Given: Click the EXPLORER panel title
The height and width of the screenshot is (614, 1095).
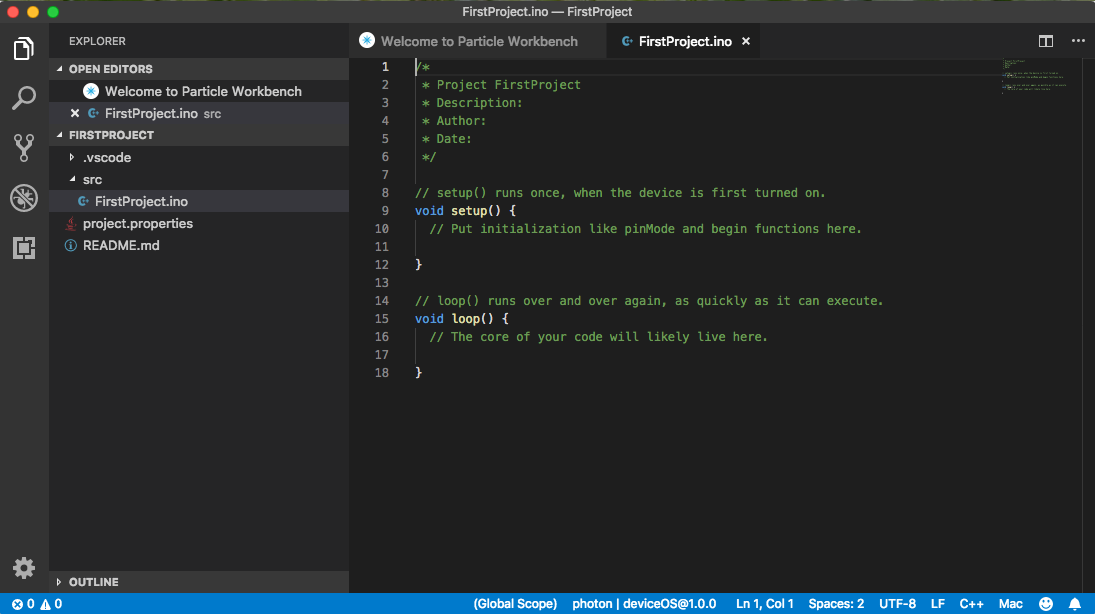Looking at the screenshot, I should pos(97,41).
